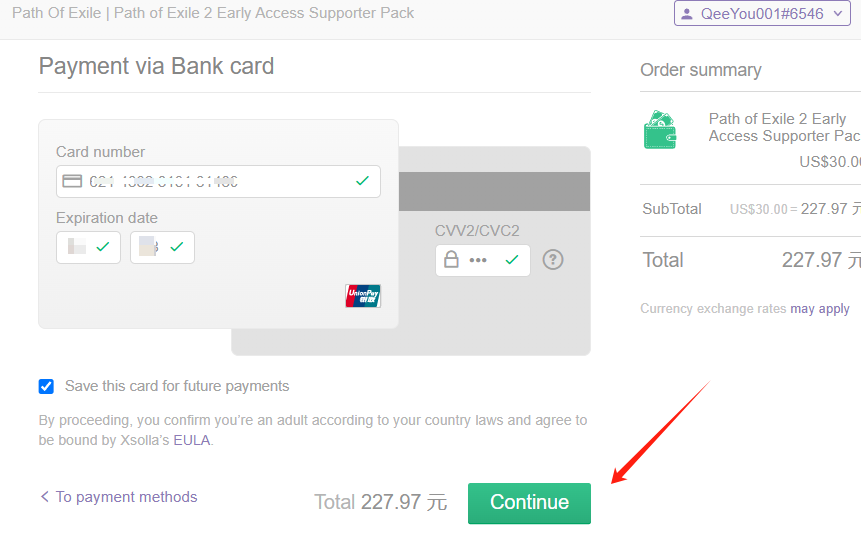Click the green checkmark in card number field
The image size is (861, 539).
(x=362, y=181)
